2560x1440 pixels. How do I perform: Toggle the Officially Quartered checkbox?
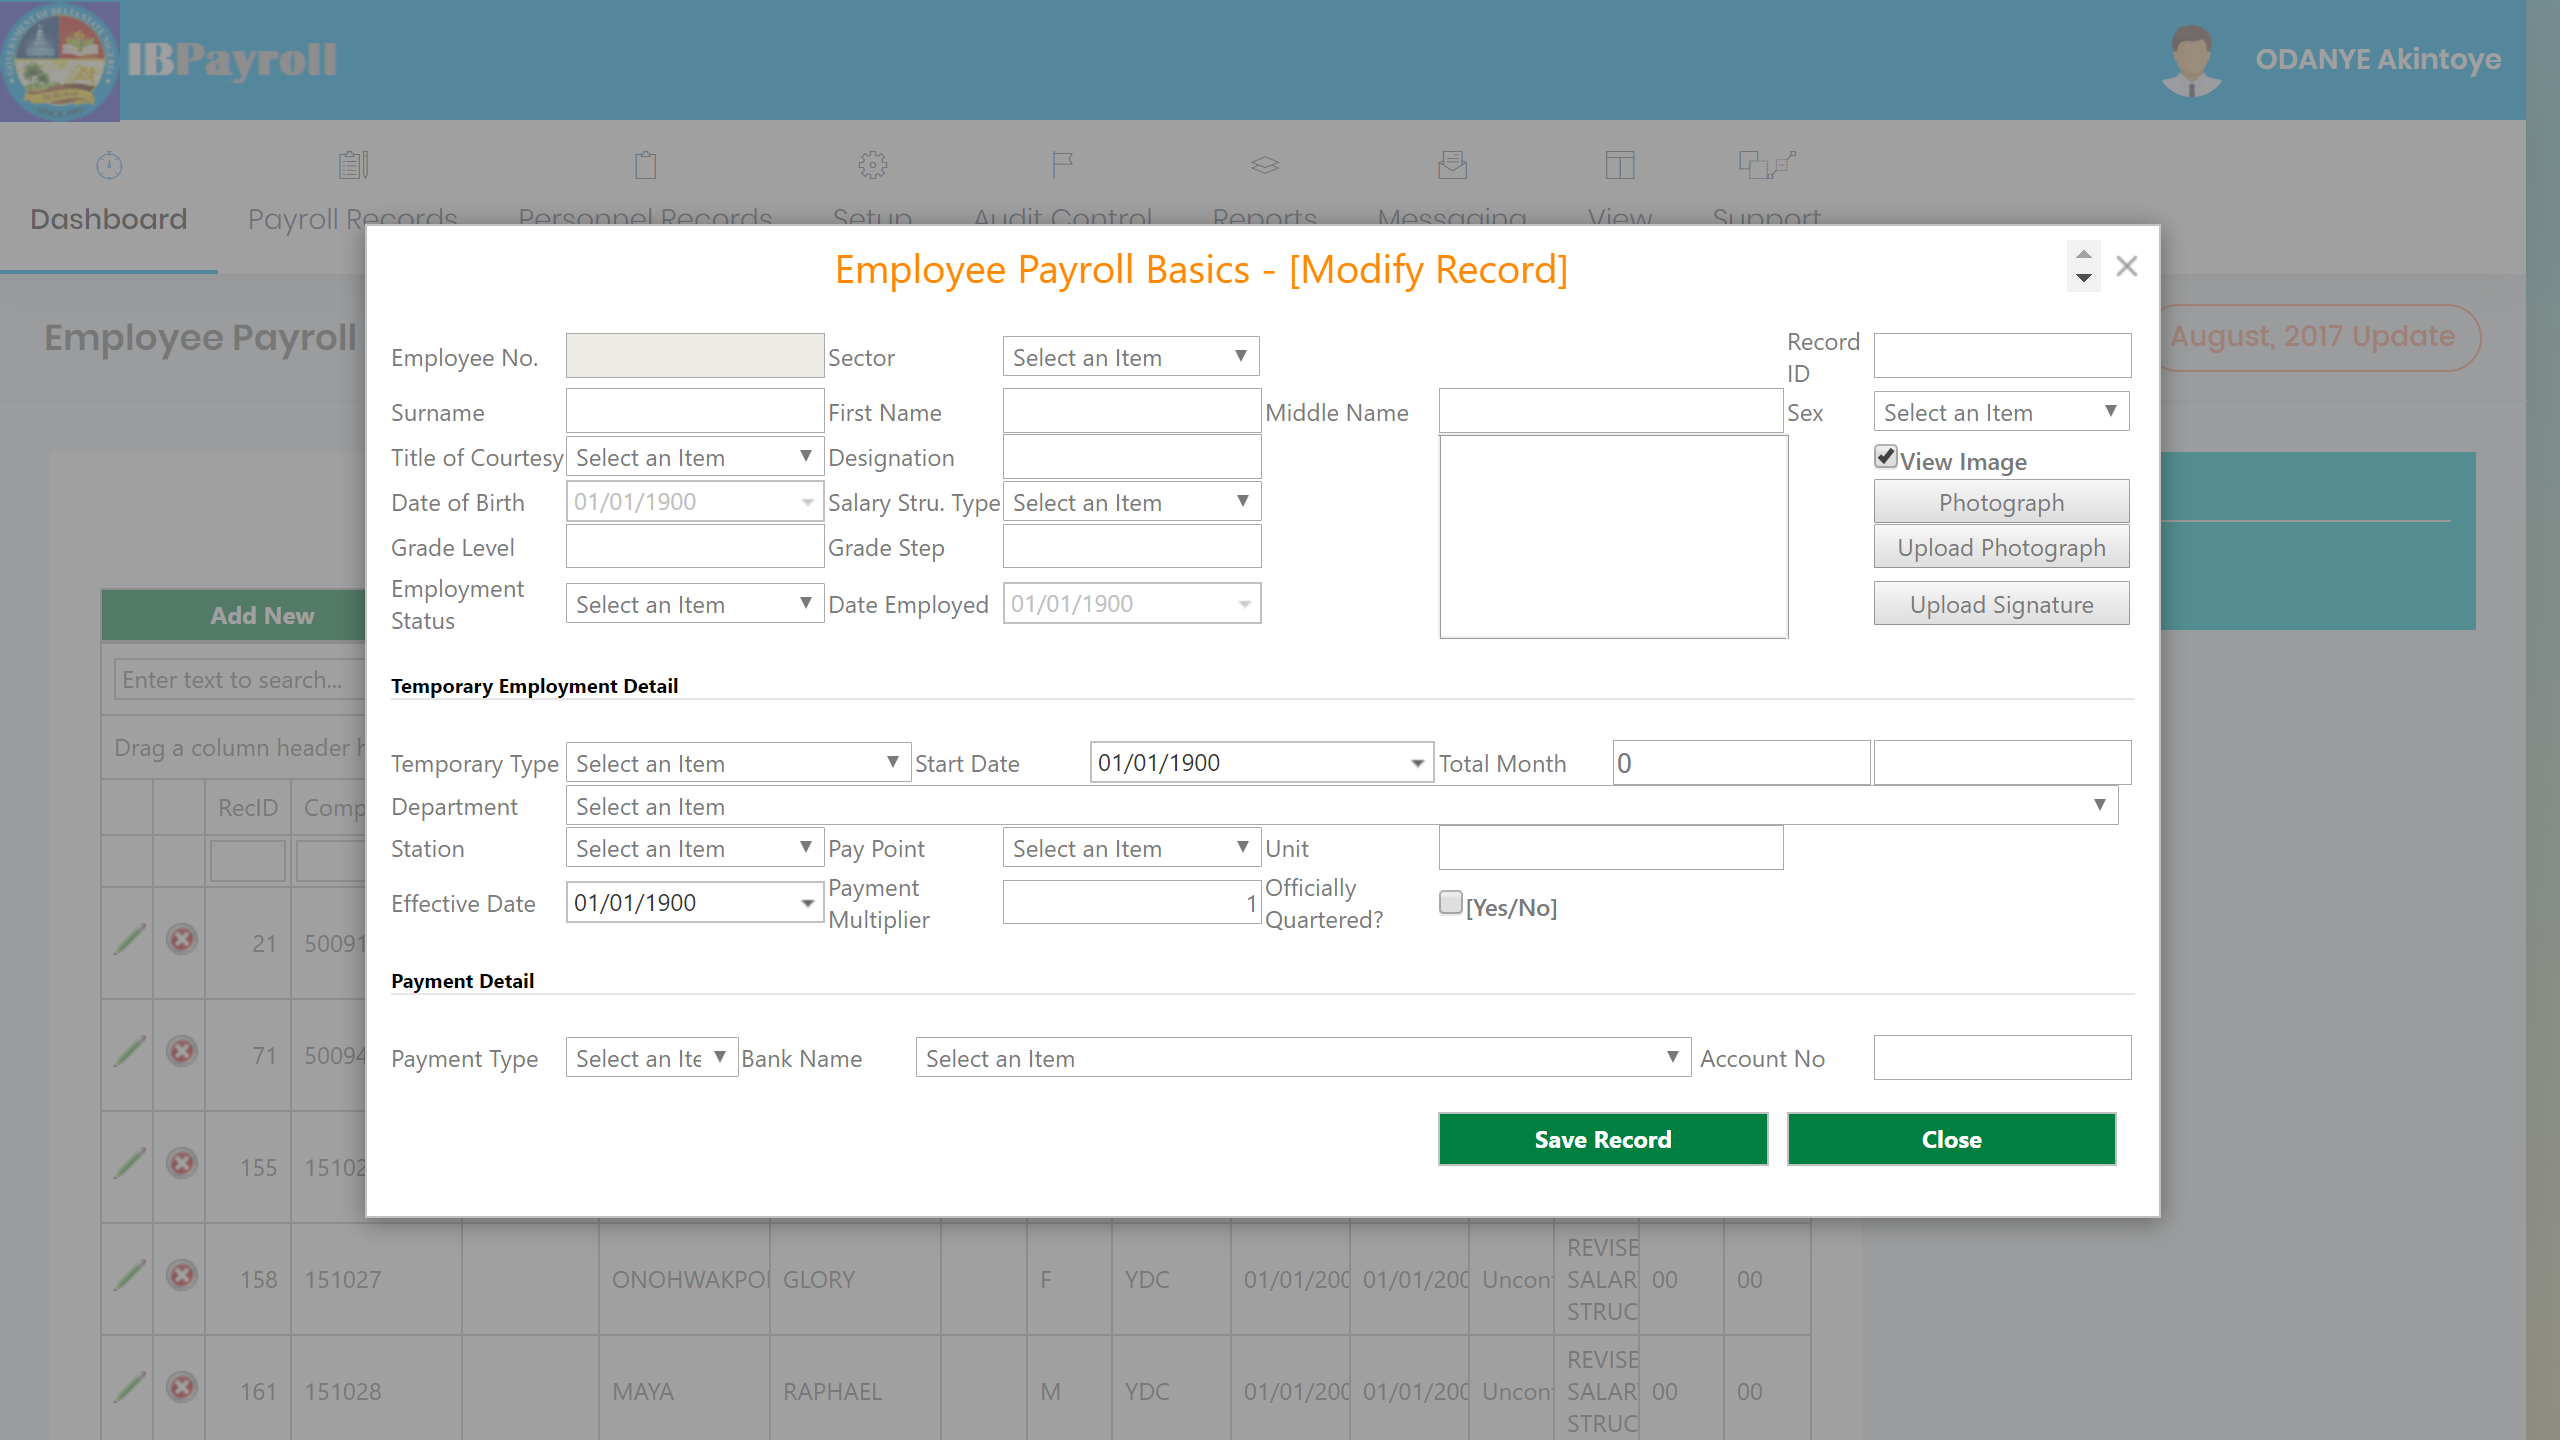click(1449, 904)
